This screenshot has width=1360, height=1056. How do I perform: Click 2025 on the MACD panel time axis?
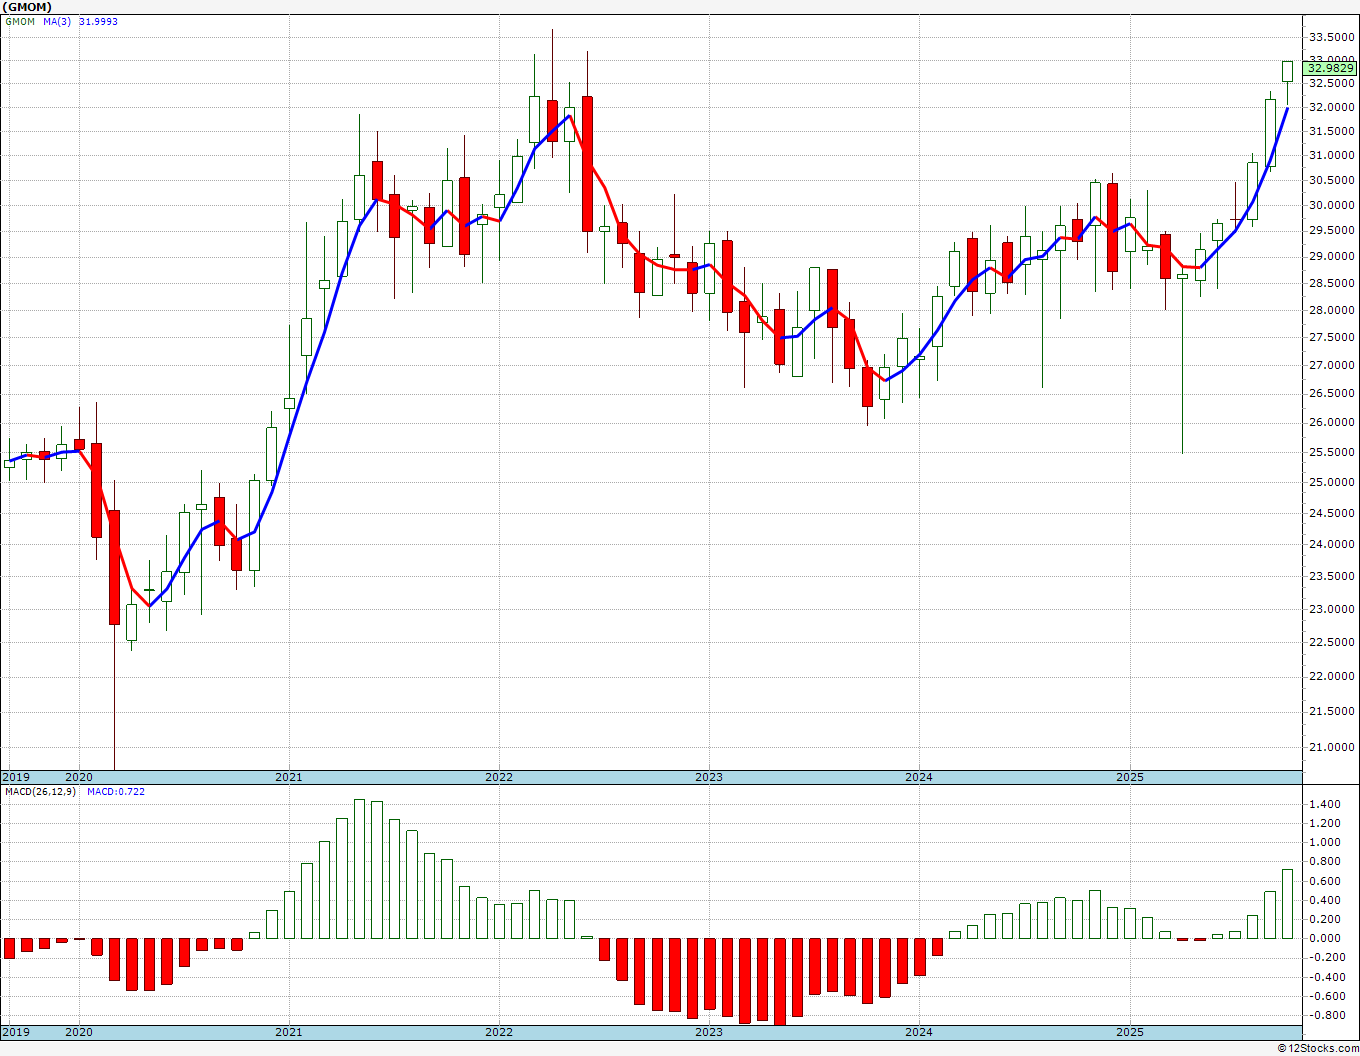[x=1129, y=1032]
